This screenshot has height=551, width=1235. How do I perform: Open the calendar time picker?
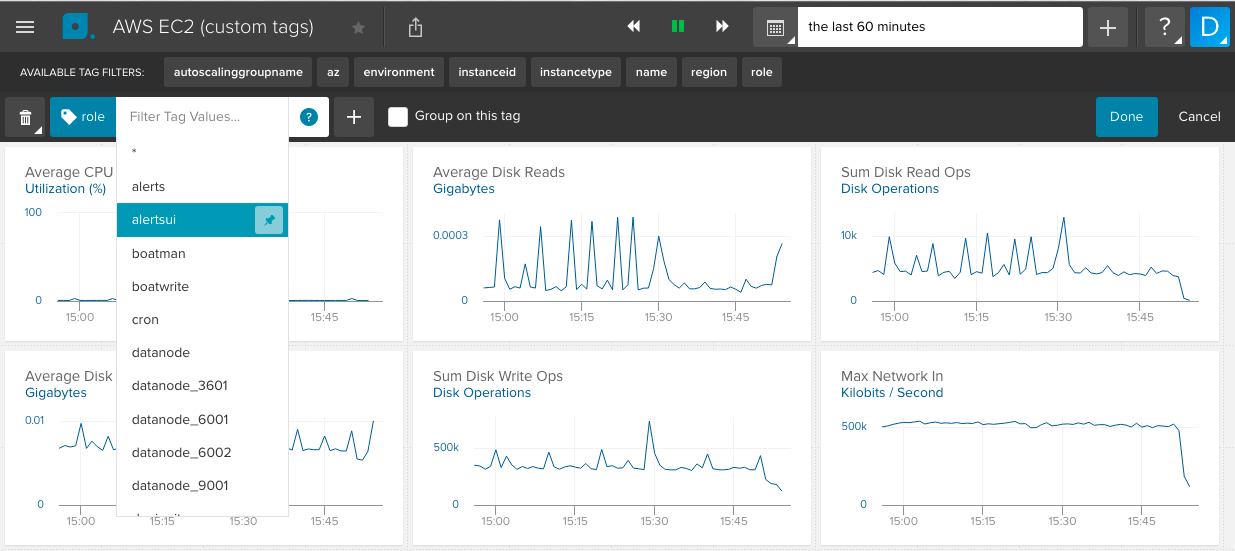click(x=775, y=28)
